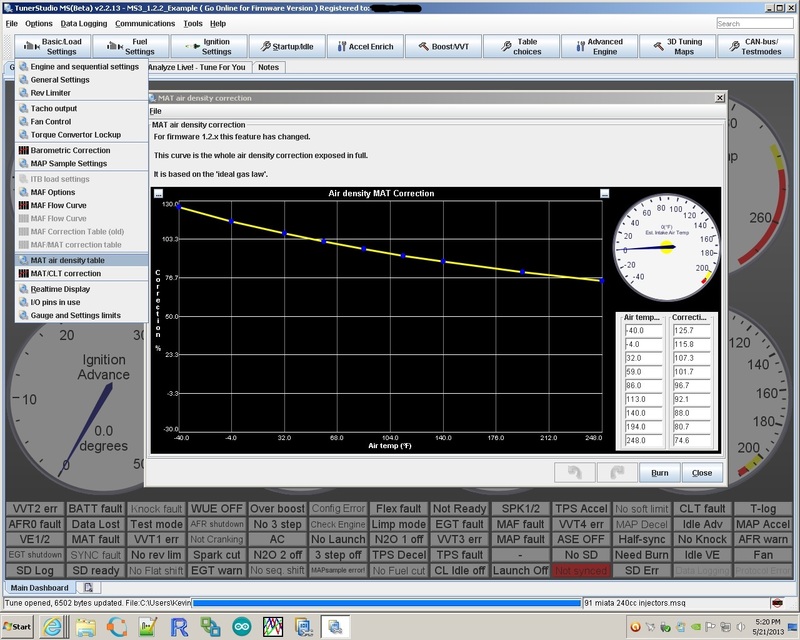Select Barometric Correction from the settings list
Viewport: 800px width, 640px height.
[70, 150]
